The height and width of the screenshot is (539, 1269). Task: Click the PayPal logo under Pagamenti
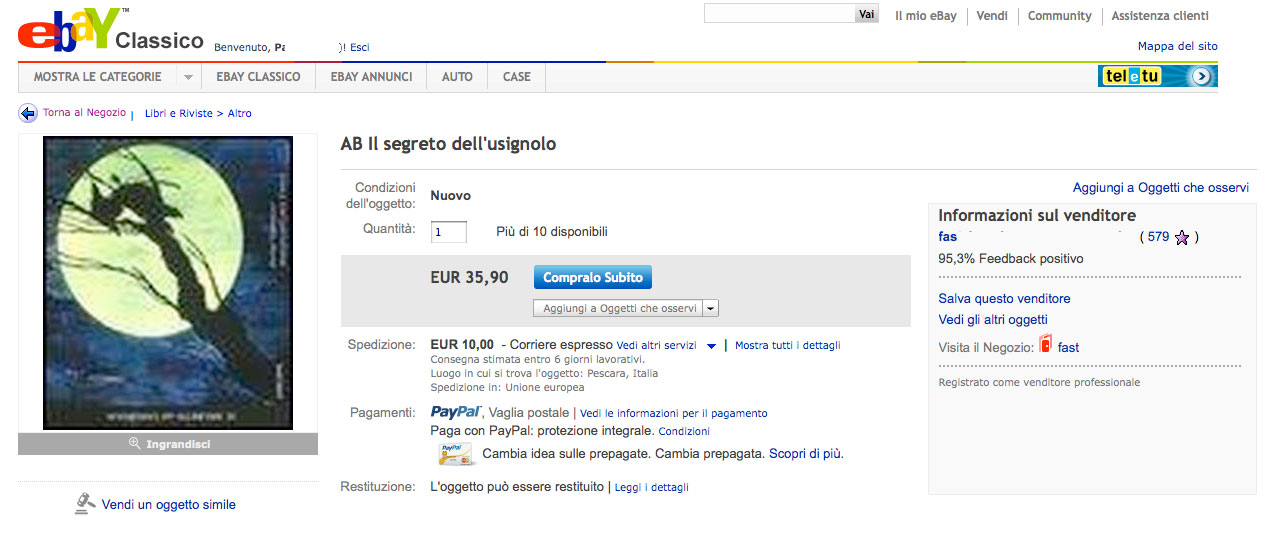click(x=456, y=412)
